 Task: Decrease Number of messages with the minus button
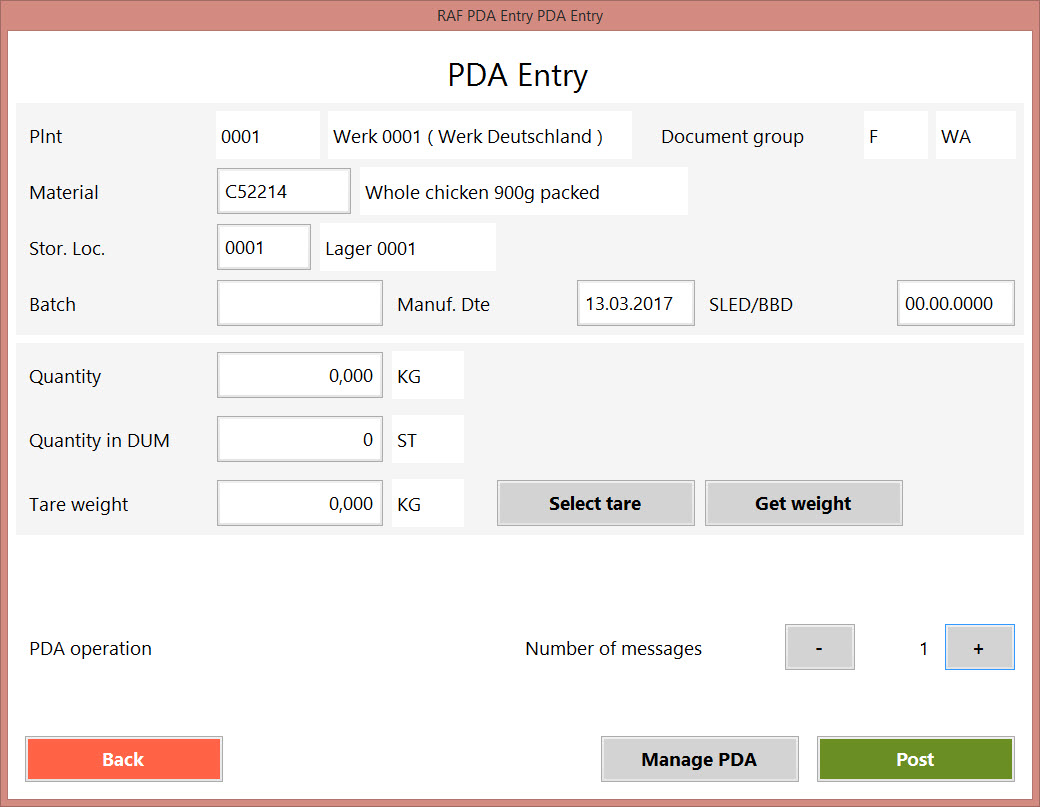click(819, 647)
